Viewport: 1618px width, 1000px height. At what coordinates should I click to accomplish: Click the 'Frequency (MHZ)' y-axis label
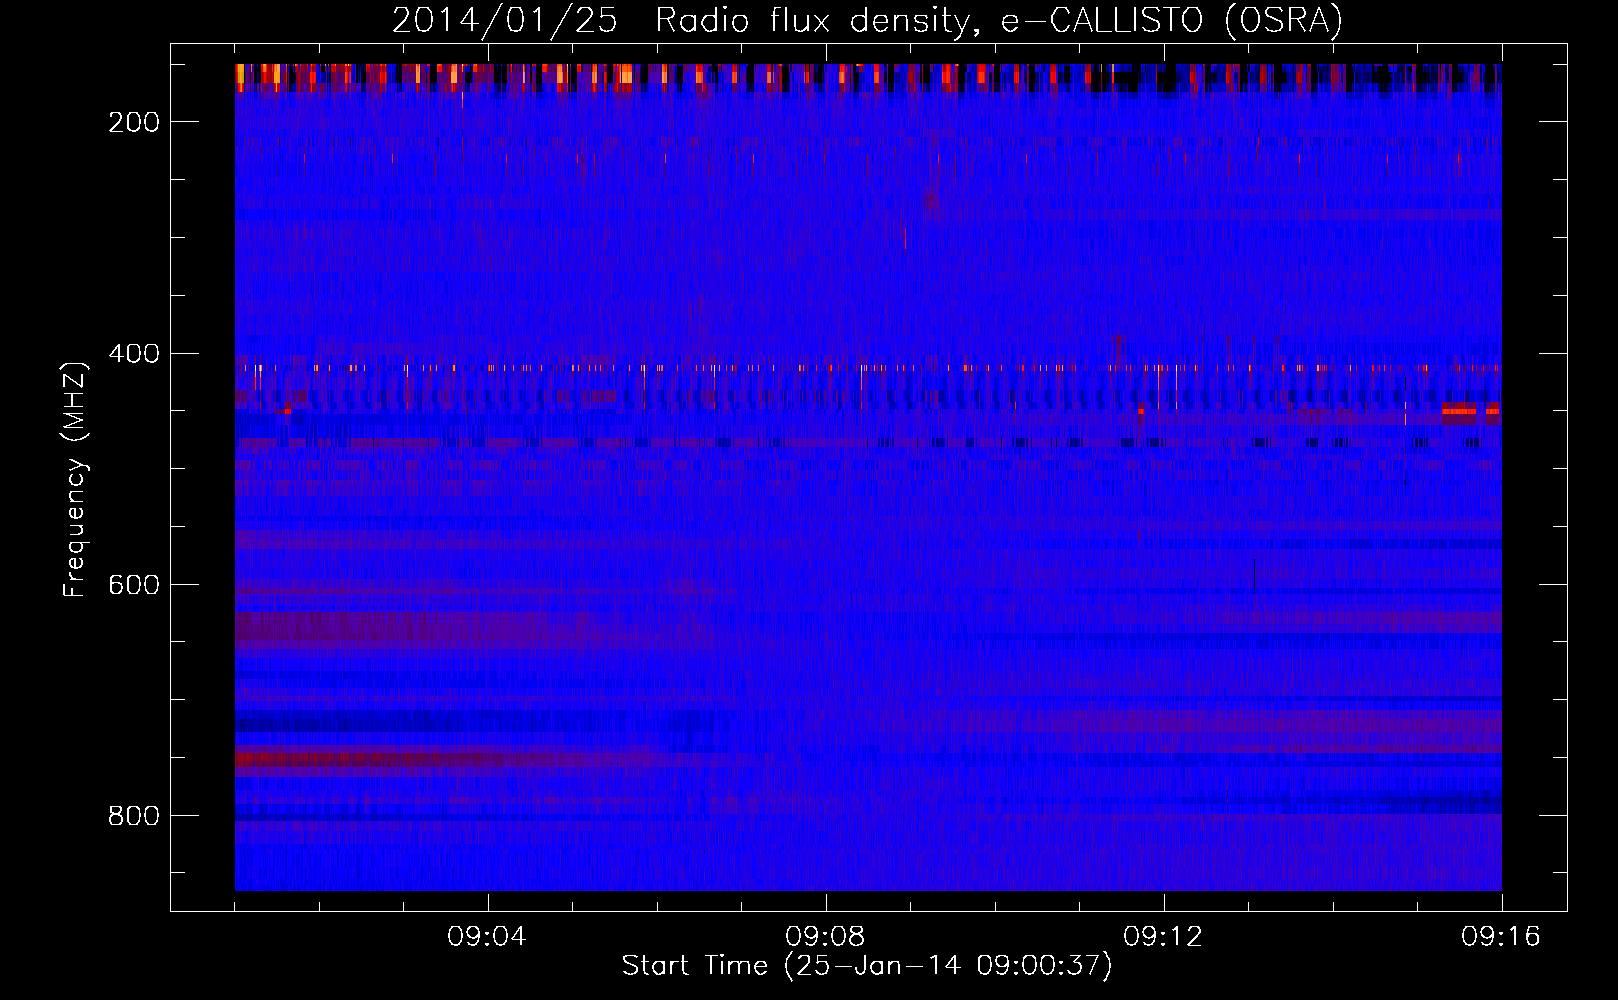point(75,479)
